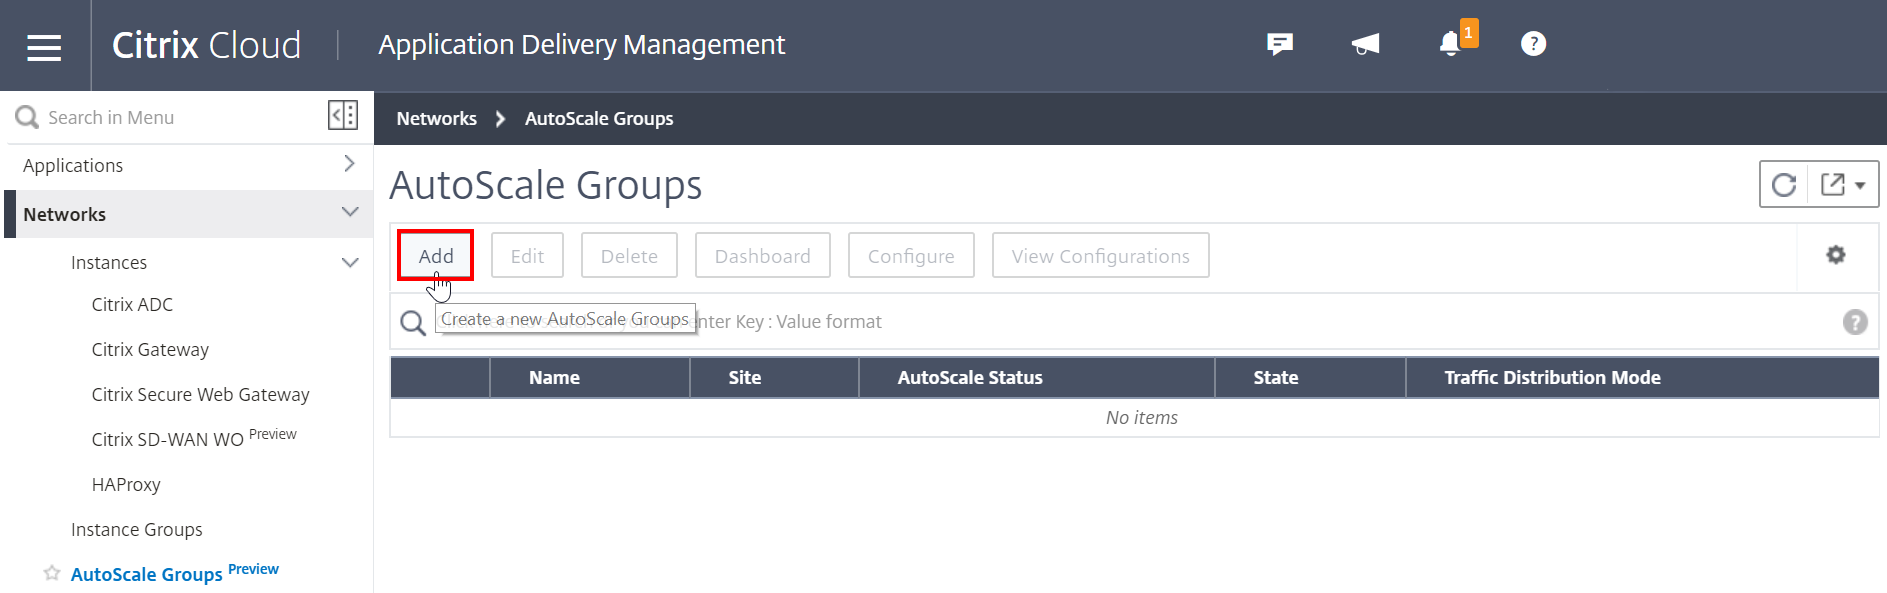Image resolution: width=1887 pixels, height=593 pixels.
Task: Open table settings gear icon
Action: (x=1836, y=255)
